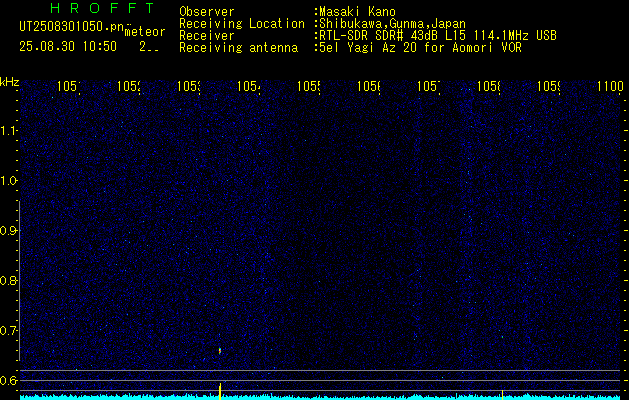Click the word meteor in the header
The image size is (629, 400).
coord(145,32)
